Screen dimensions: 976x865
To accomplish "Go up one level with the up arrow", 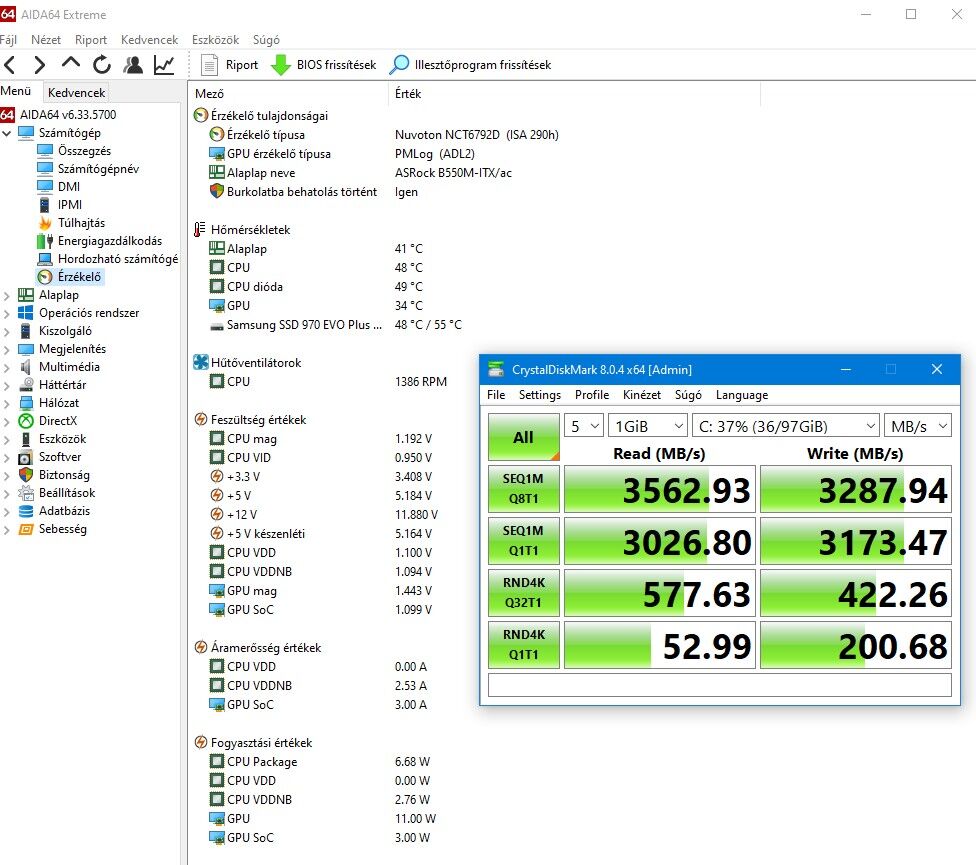I will click(x=71, y=63).
